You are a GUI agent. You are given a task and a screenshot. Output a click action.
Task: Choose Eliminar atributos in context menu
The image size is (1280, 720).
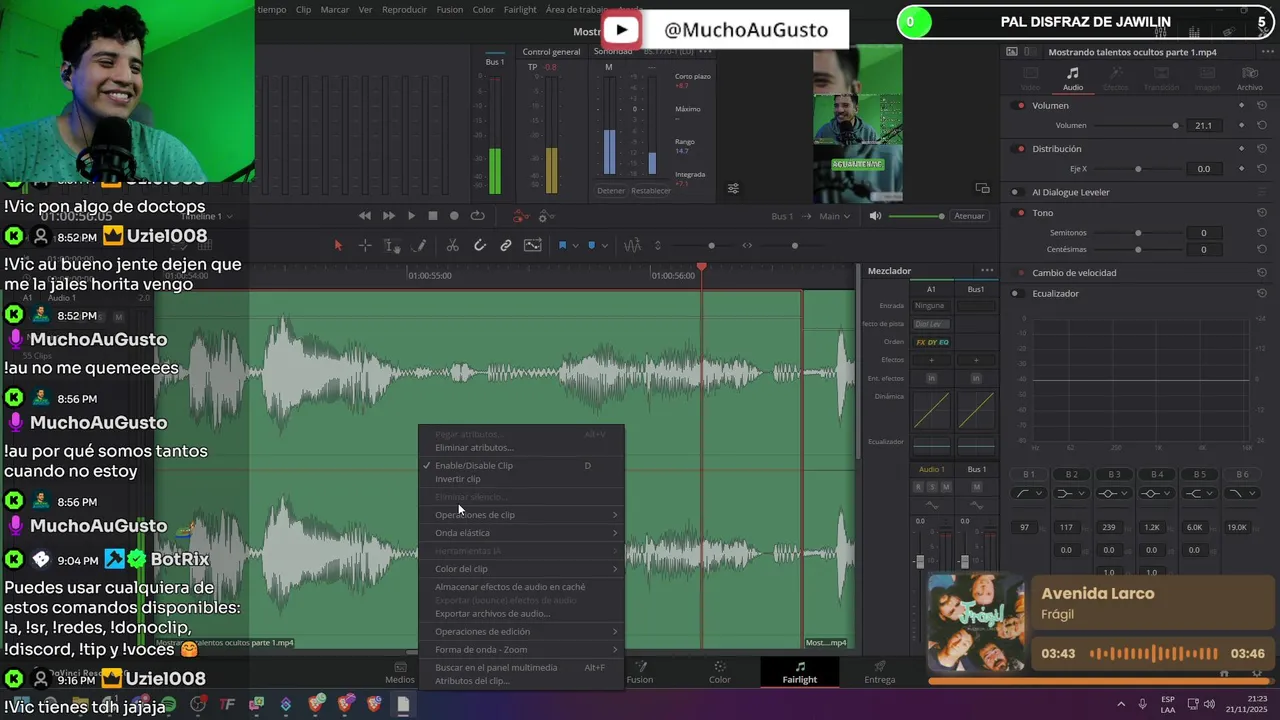coord(521,448)
